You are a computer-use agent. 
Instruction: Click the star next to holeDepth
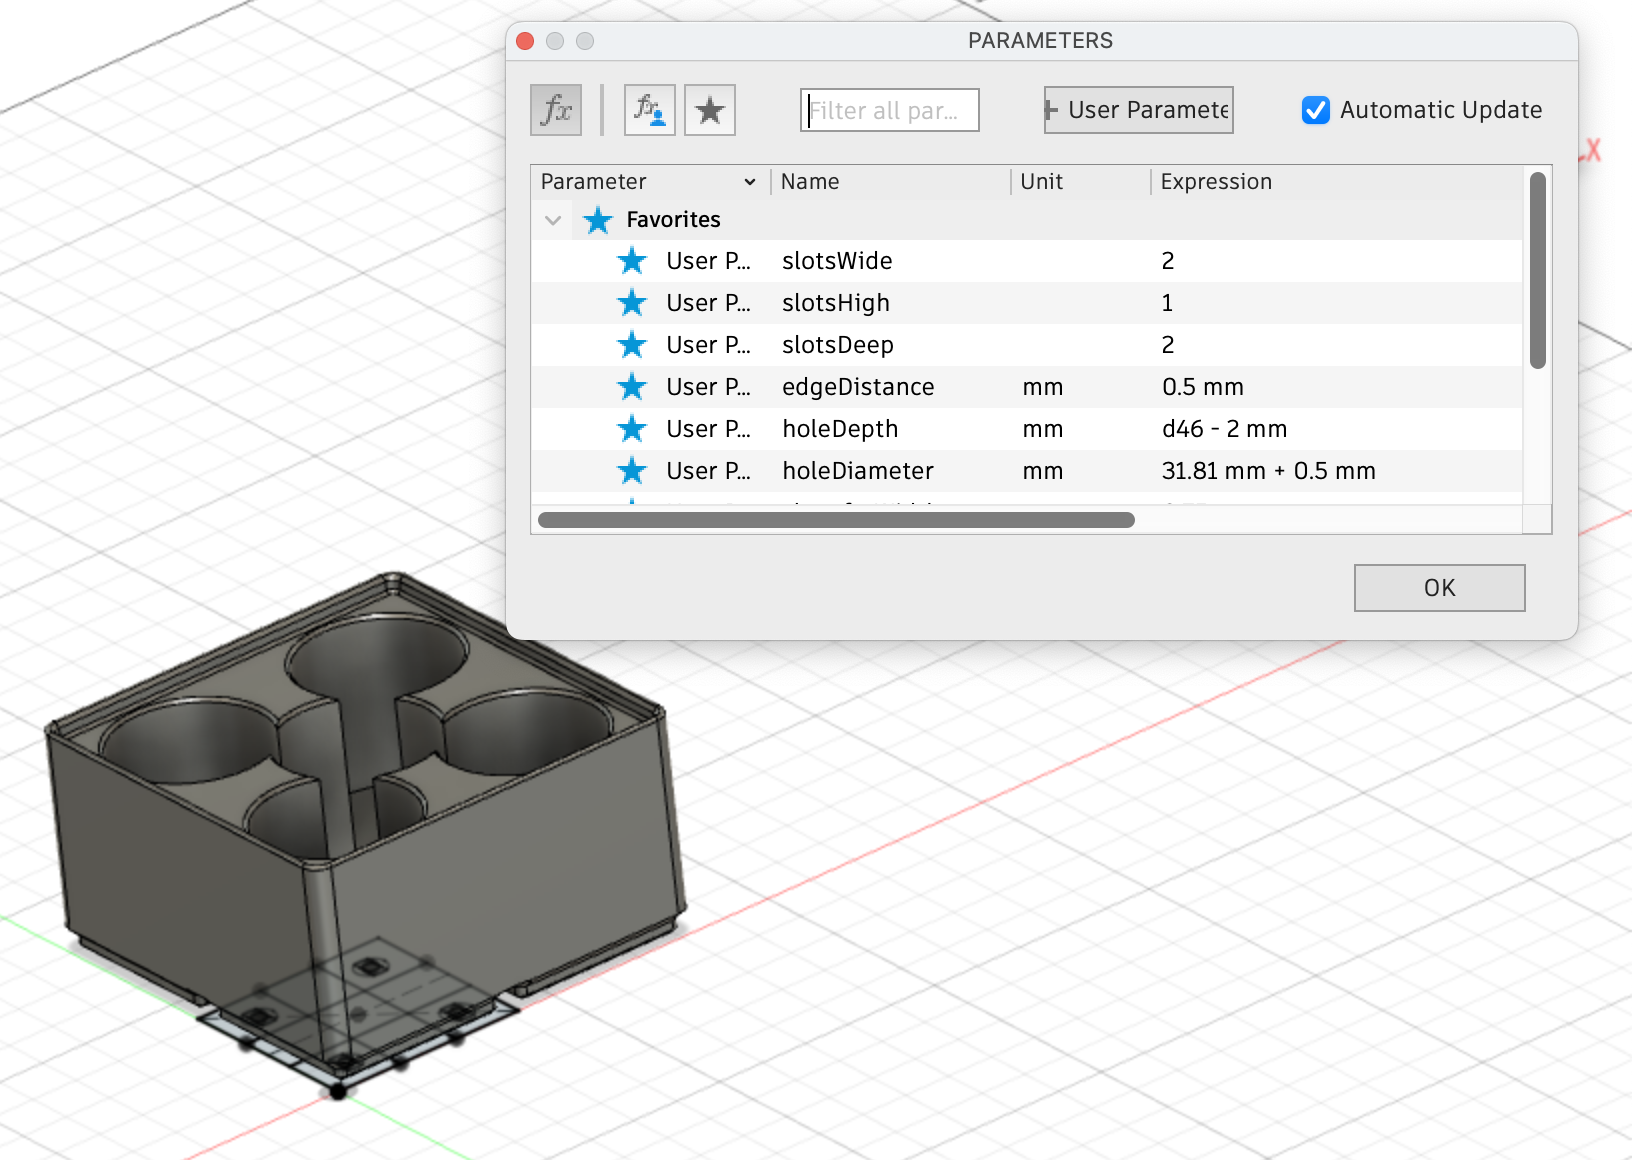coord(632,429)
